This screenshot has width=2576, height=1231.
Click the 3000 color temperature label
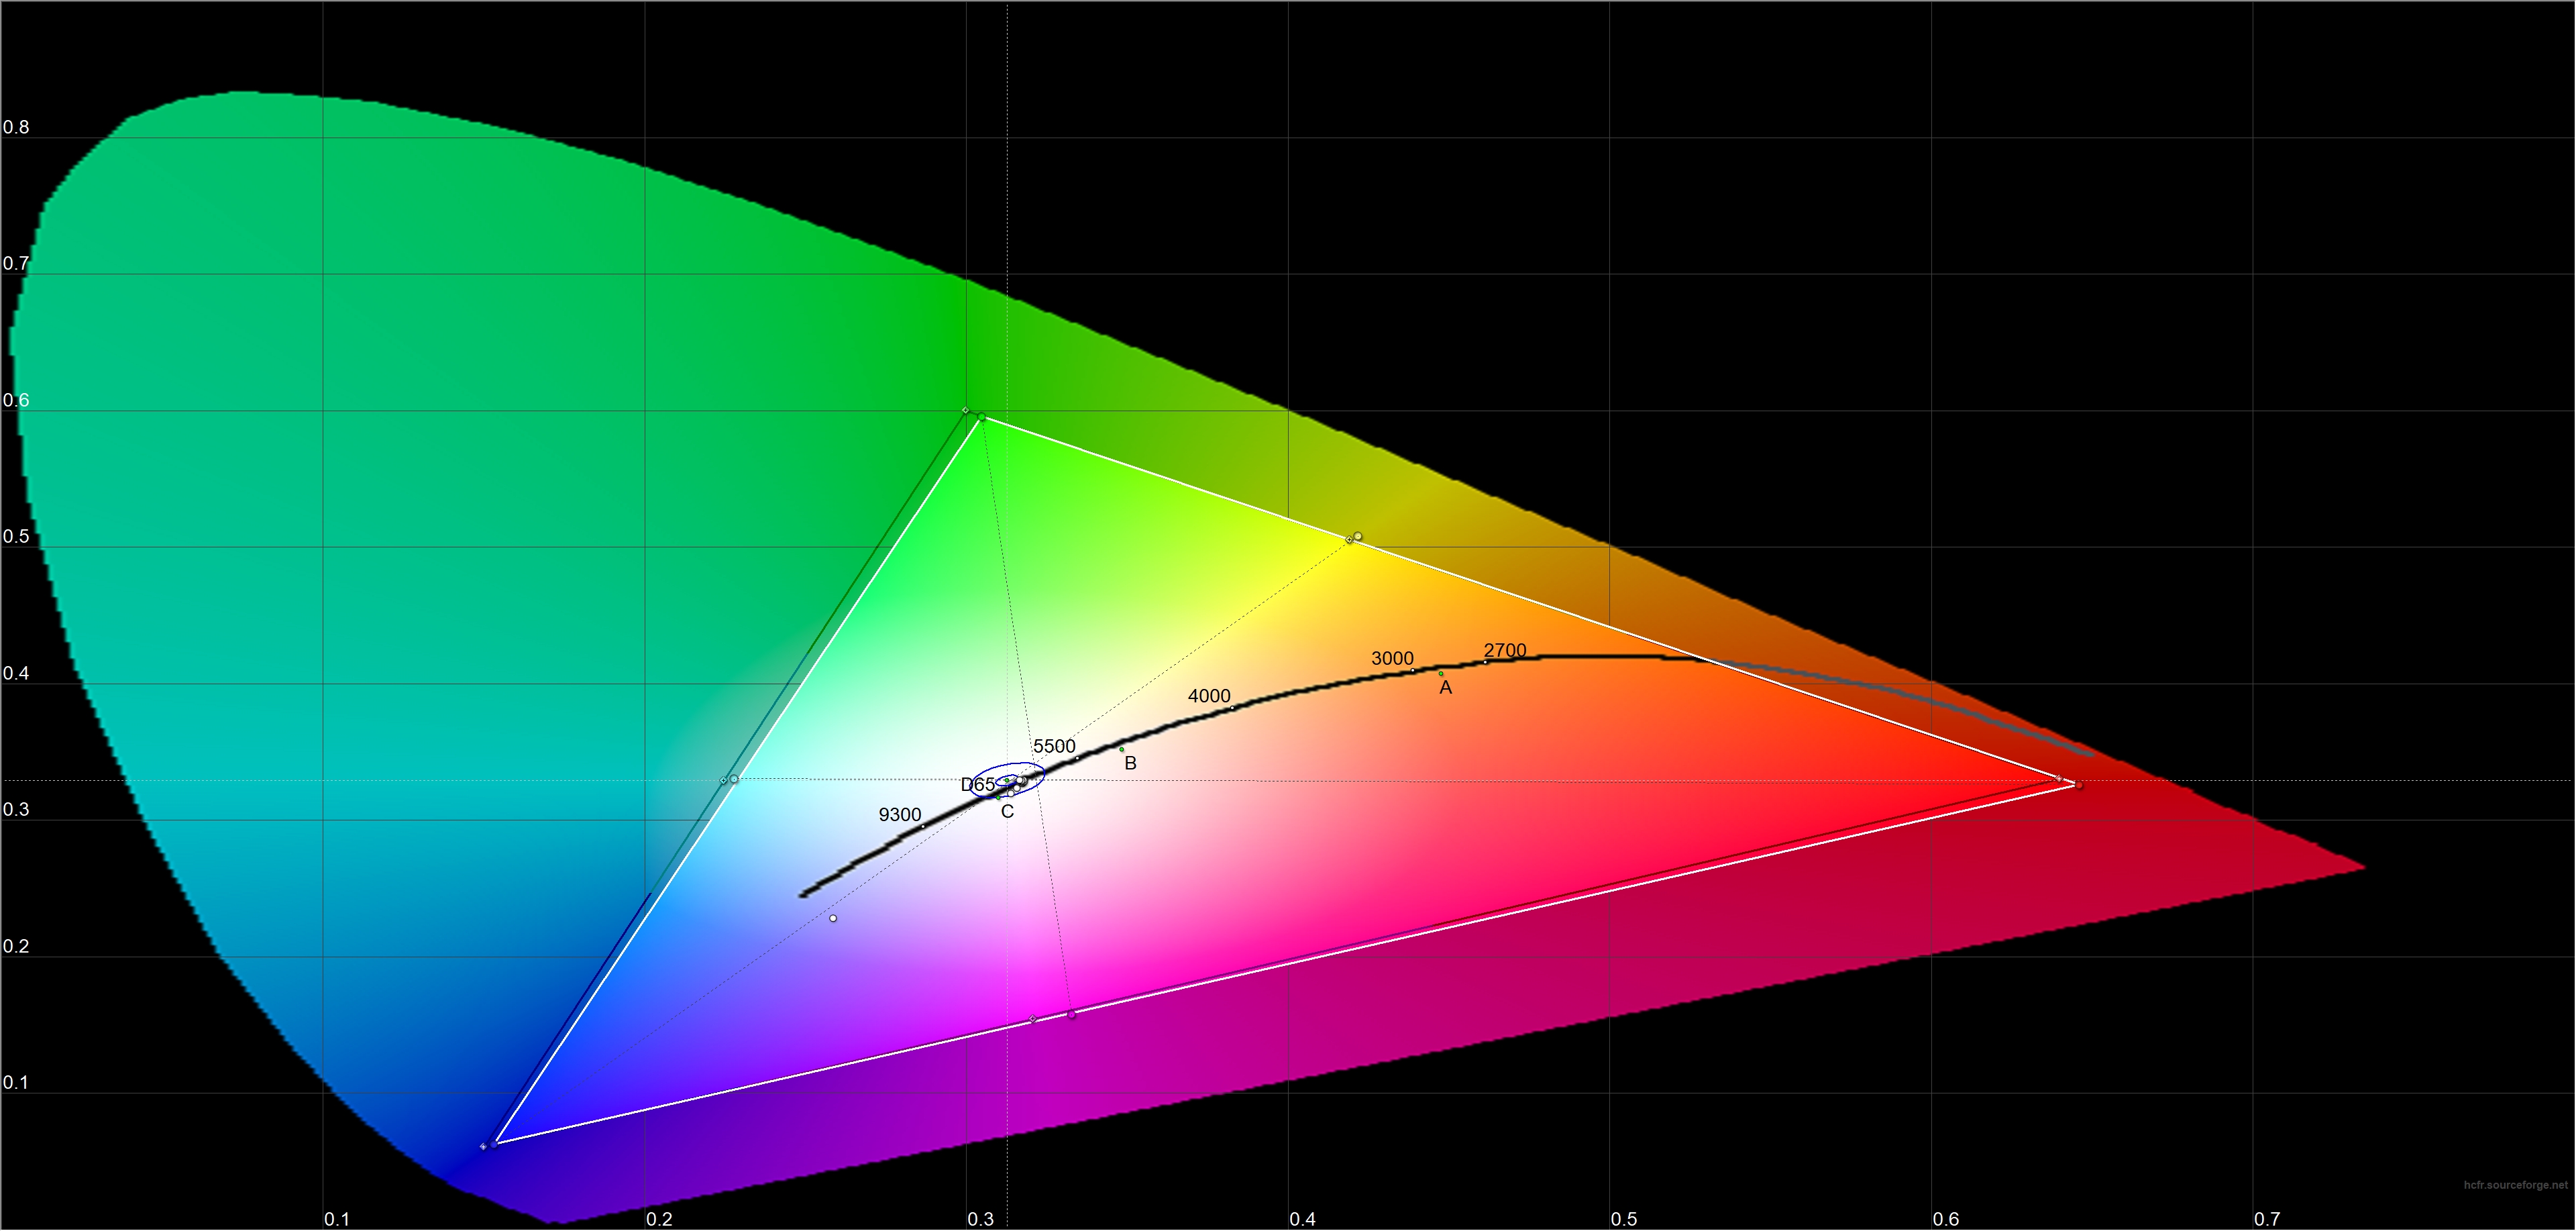pos(1392,658)
